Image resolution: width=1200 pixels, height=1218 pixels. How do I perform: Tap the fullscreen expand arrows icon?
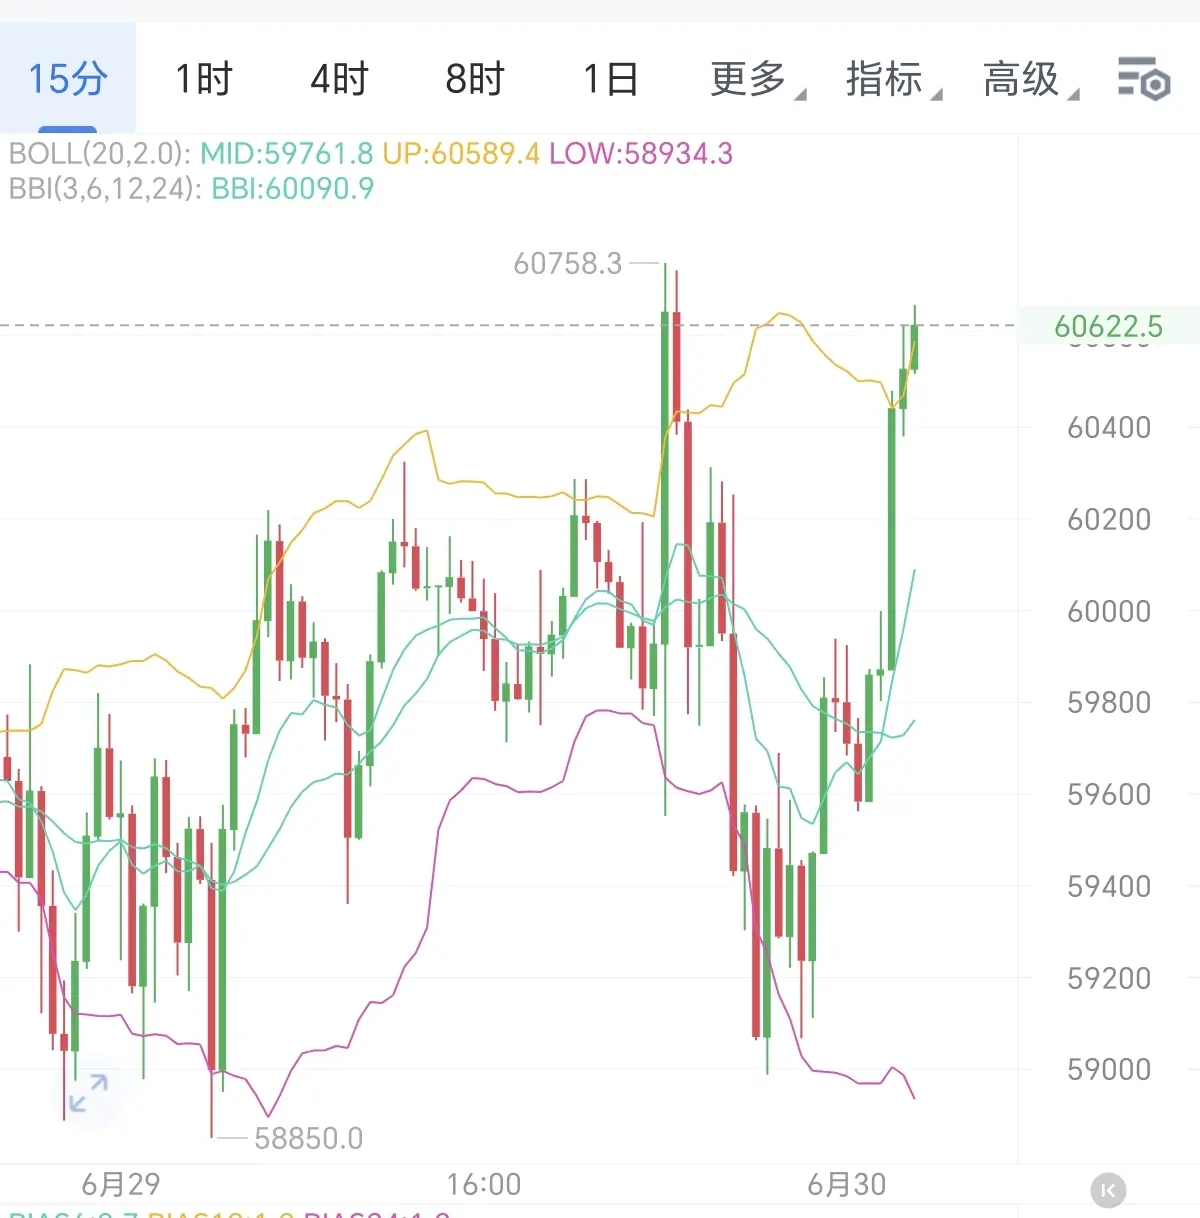coord(88,1093)
